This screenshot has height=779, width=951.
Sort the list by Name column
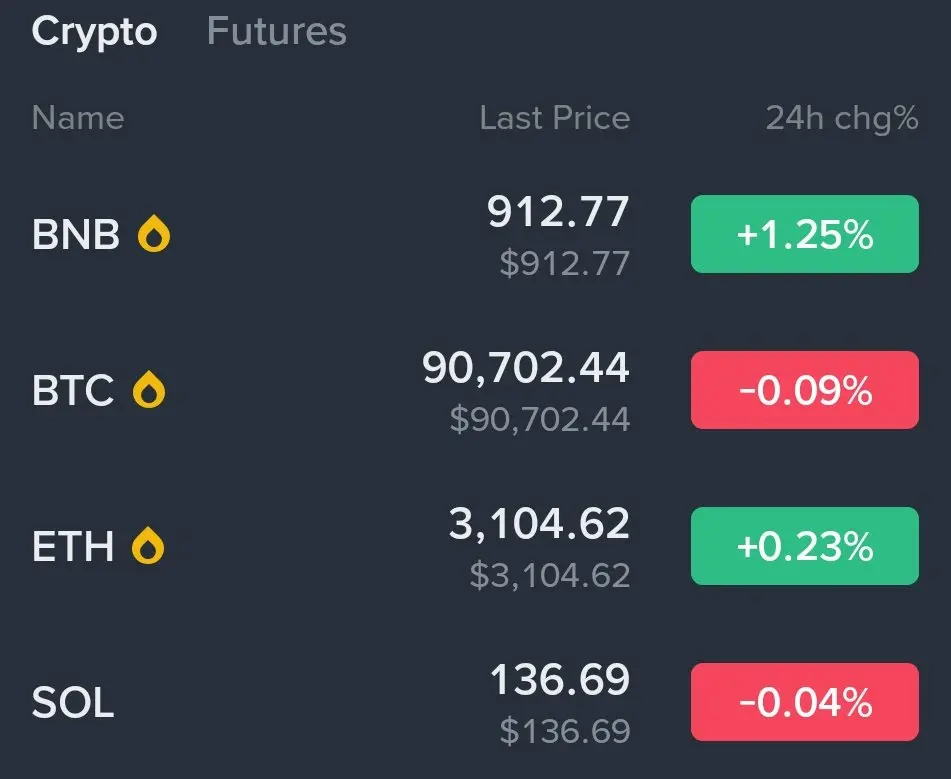(78, 118)
